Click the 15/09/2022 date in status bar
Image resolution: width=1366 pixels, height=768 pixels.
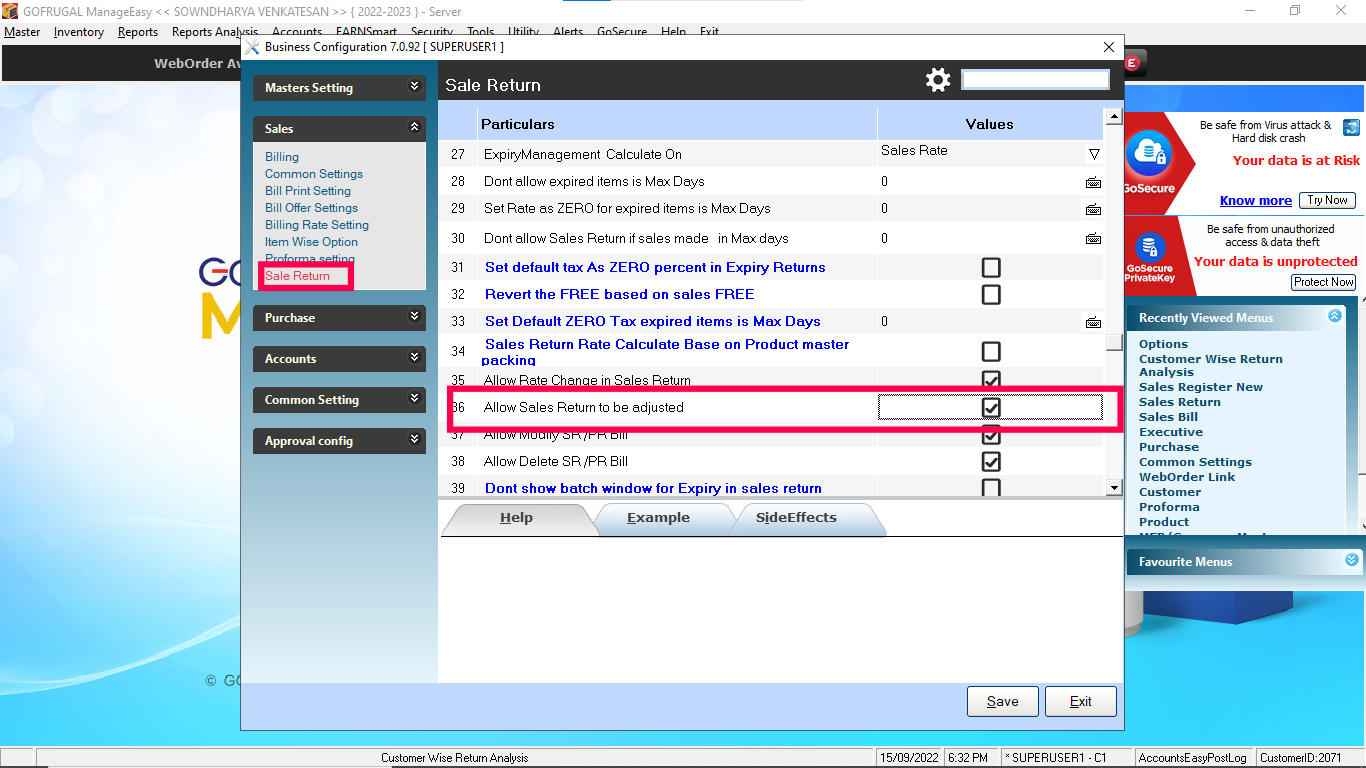(x=909, y=758)
